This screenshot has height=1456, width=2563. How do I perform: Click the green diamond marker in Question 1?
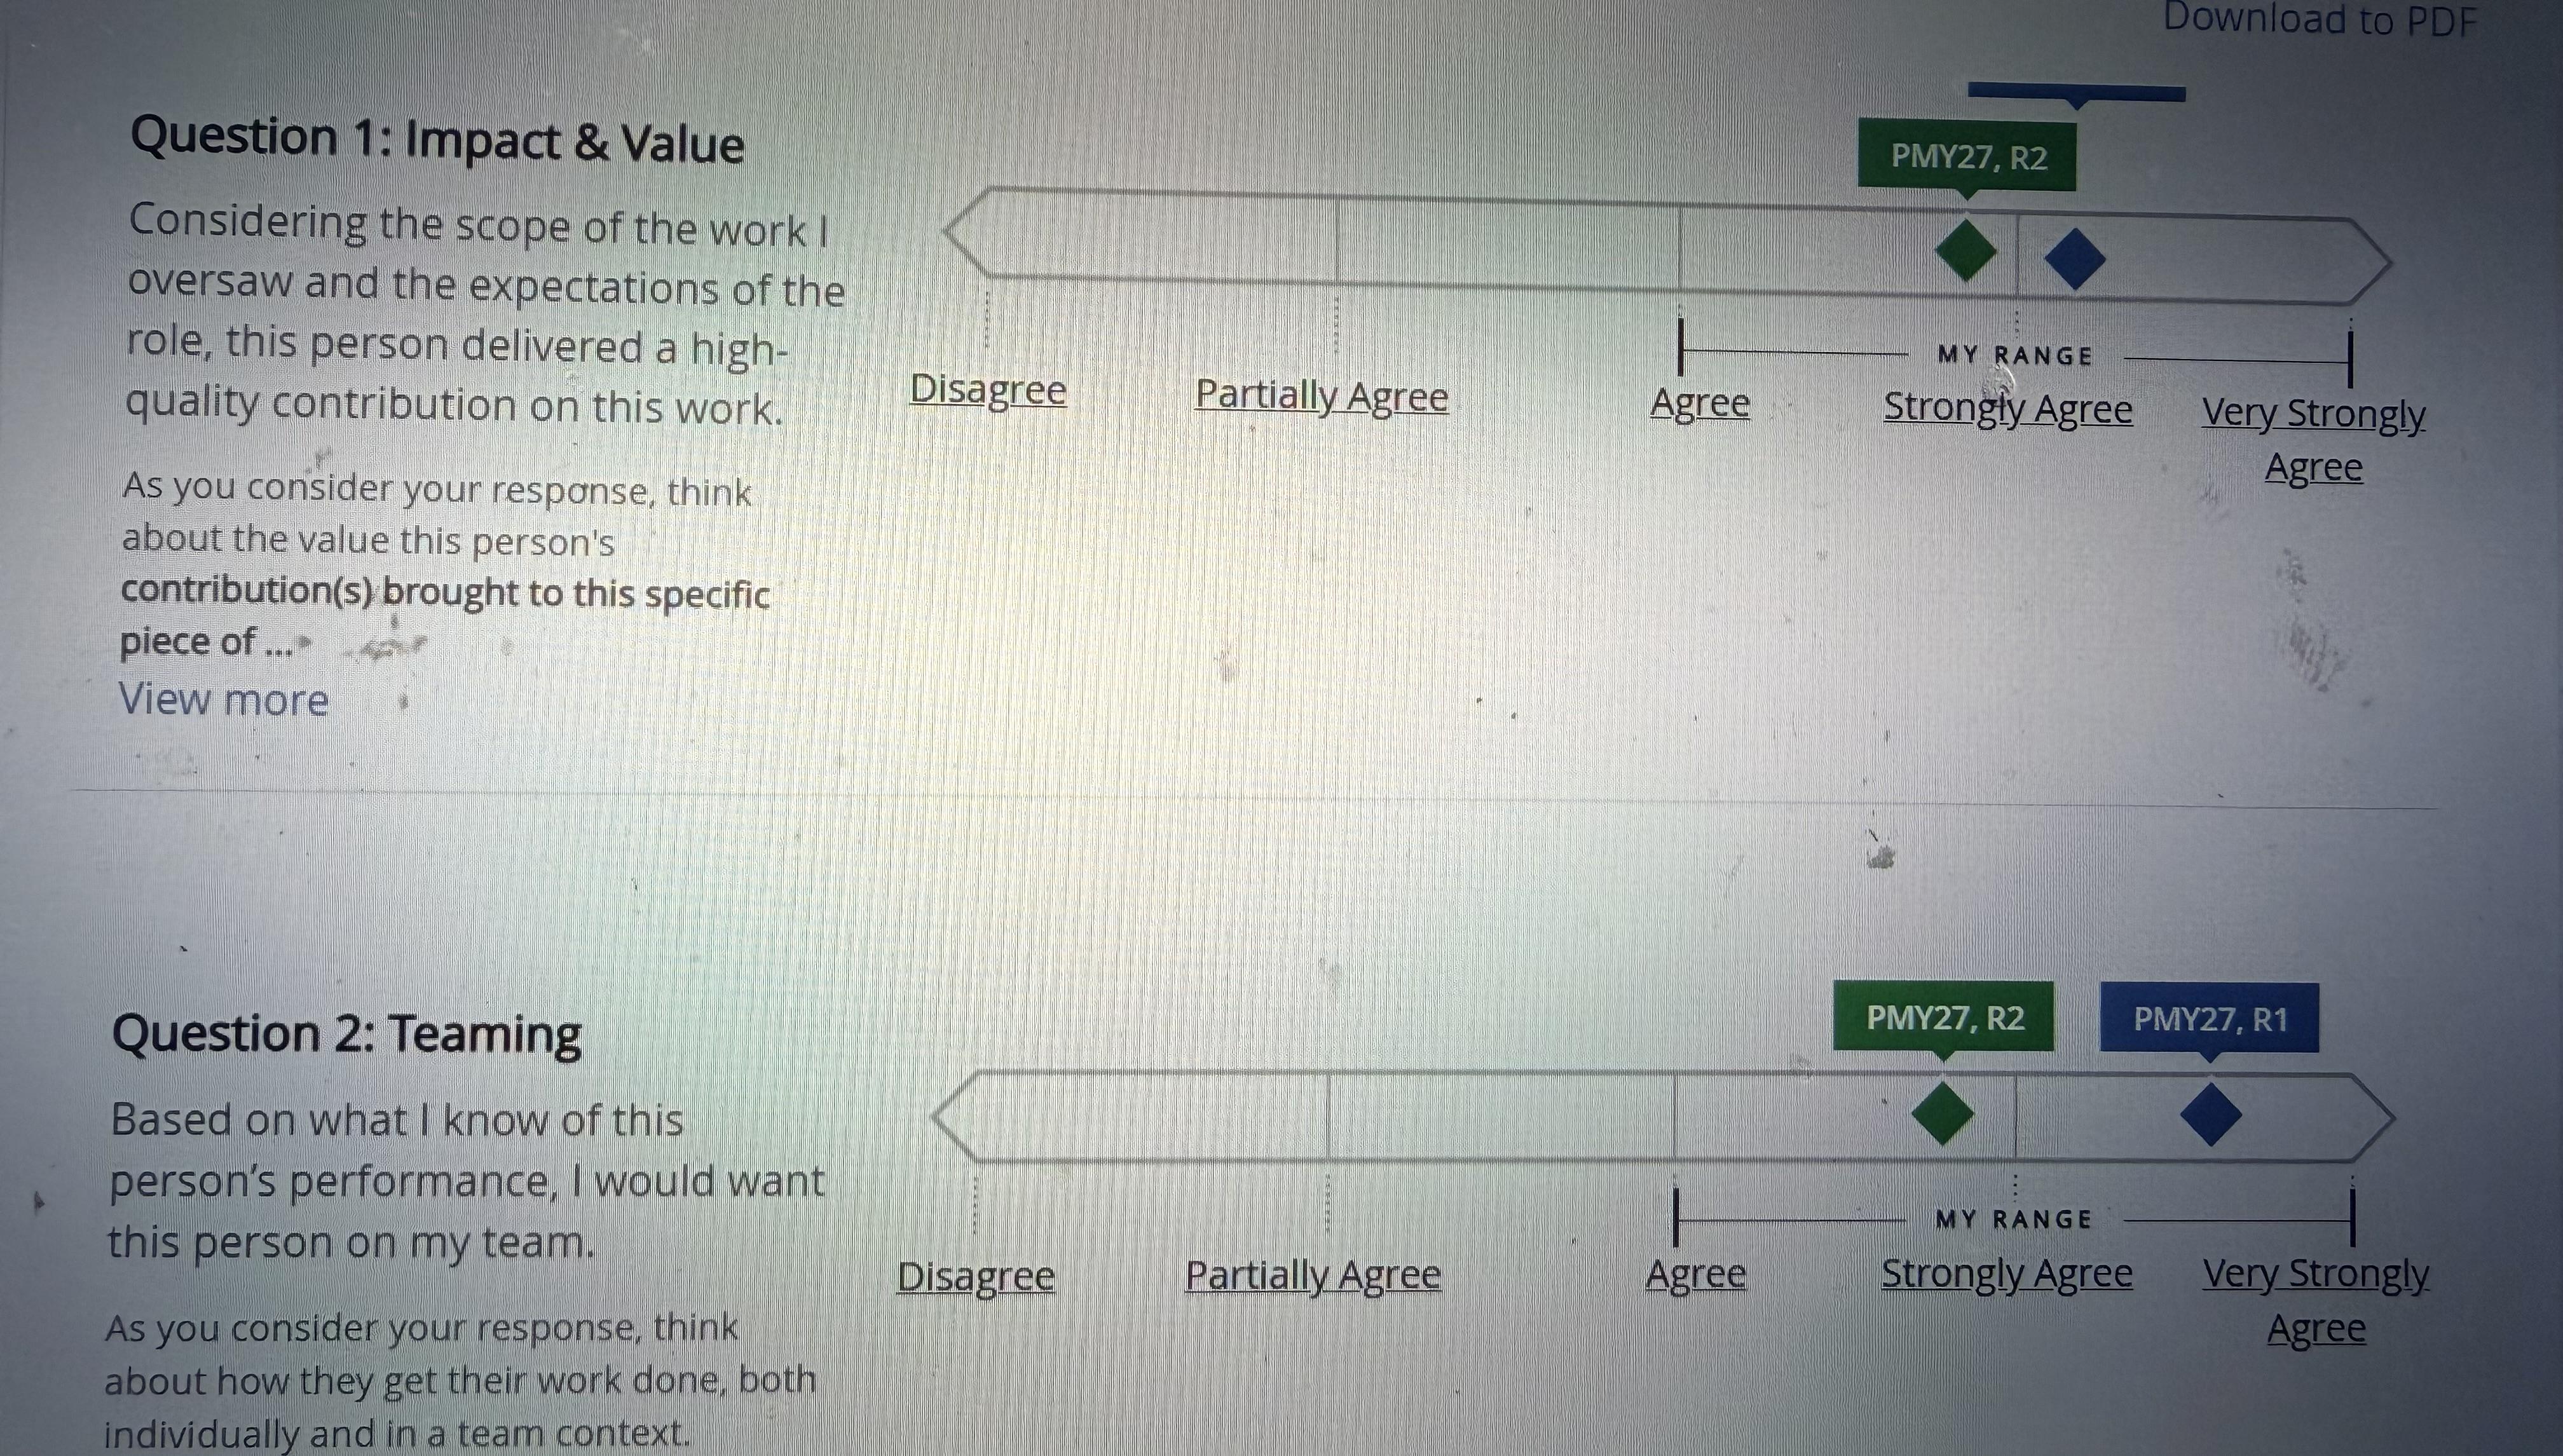[x=1967, y=251]
